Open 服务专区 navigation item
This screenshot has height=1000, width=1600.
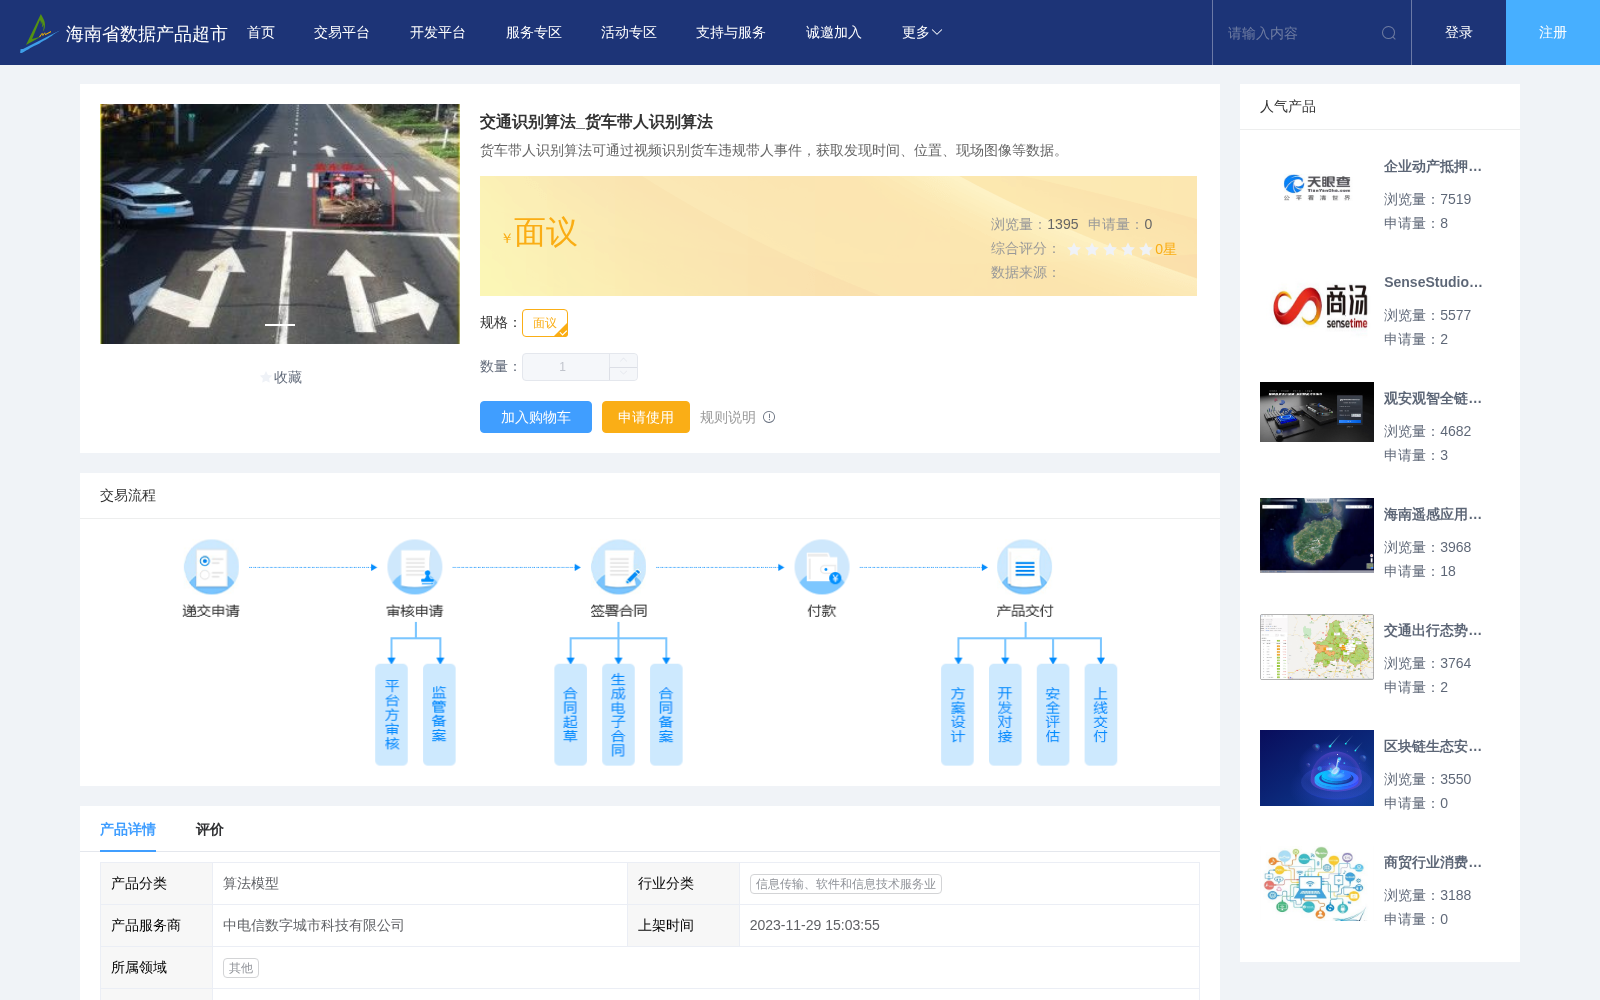[534, 33]
